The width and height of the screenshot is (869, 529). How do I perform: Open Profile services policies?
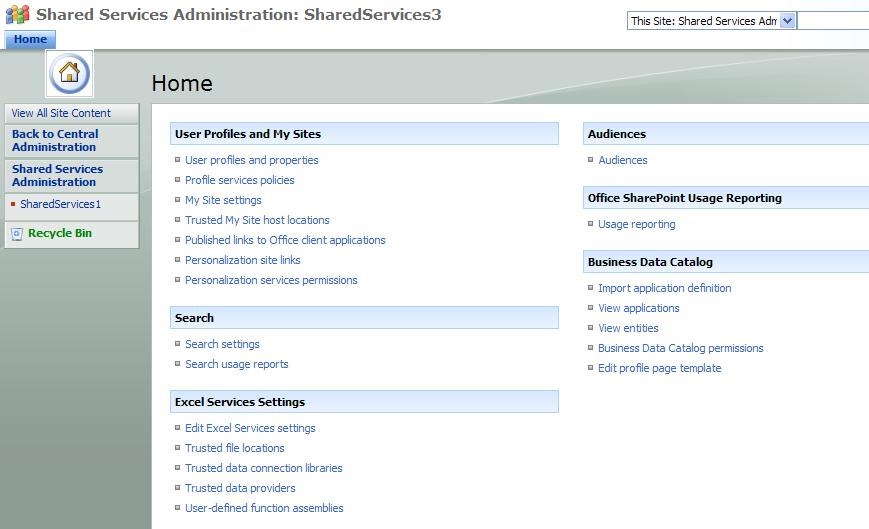pos(239,180)
